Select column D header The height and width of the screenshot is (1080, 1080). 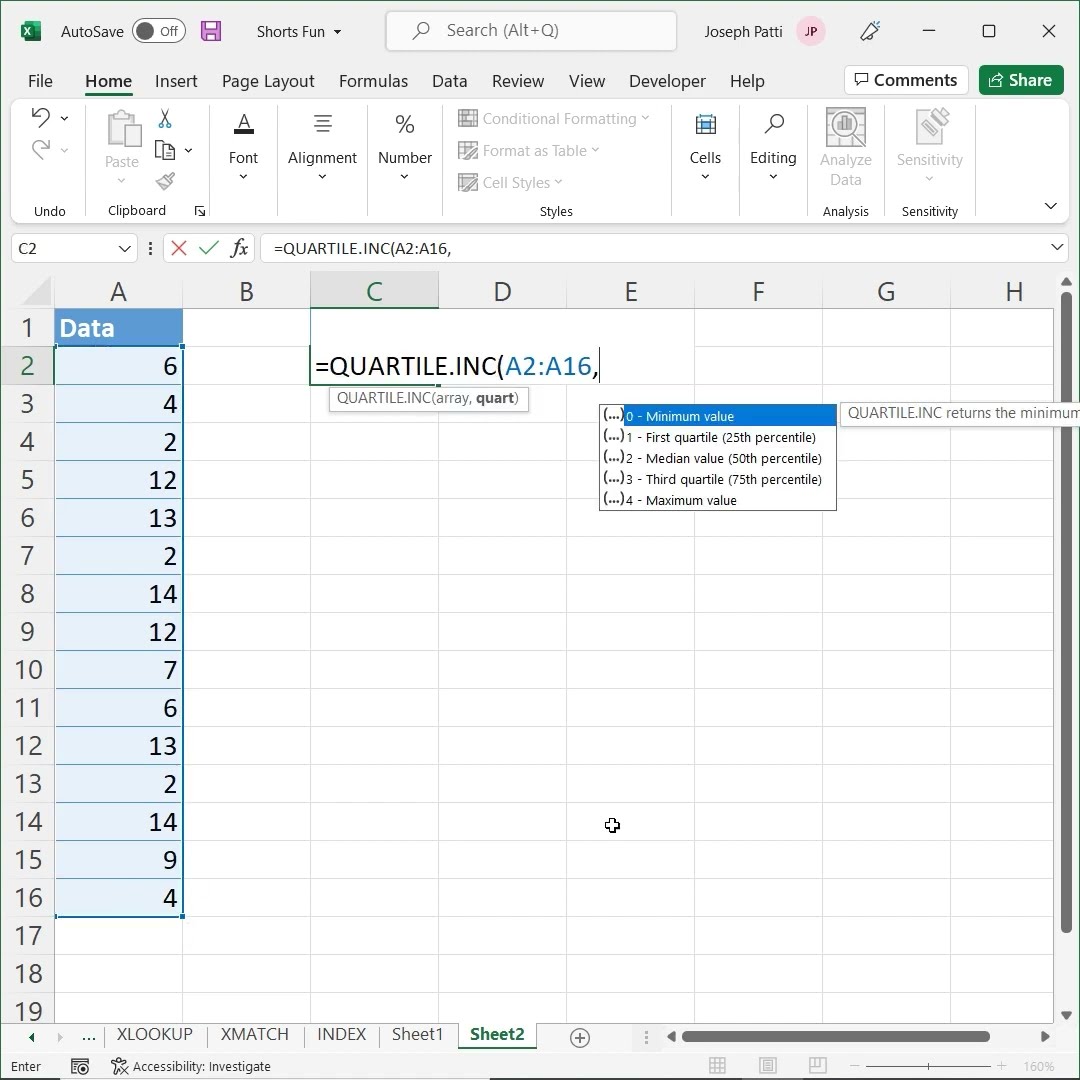502,291
